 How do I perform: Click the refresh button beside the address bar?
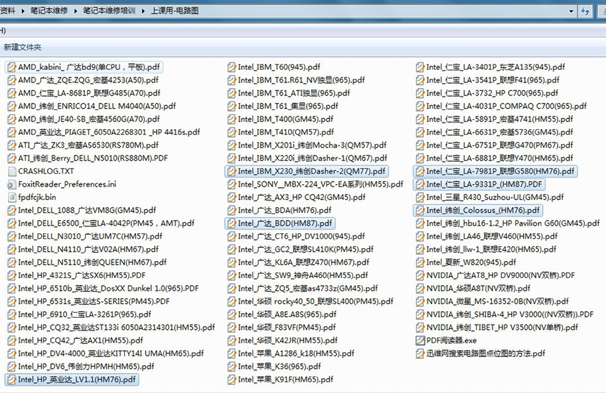point(585,11)
